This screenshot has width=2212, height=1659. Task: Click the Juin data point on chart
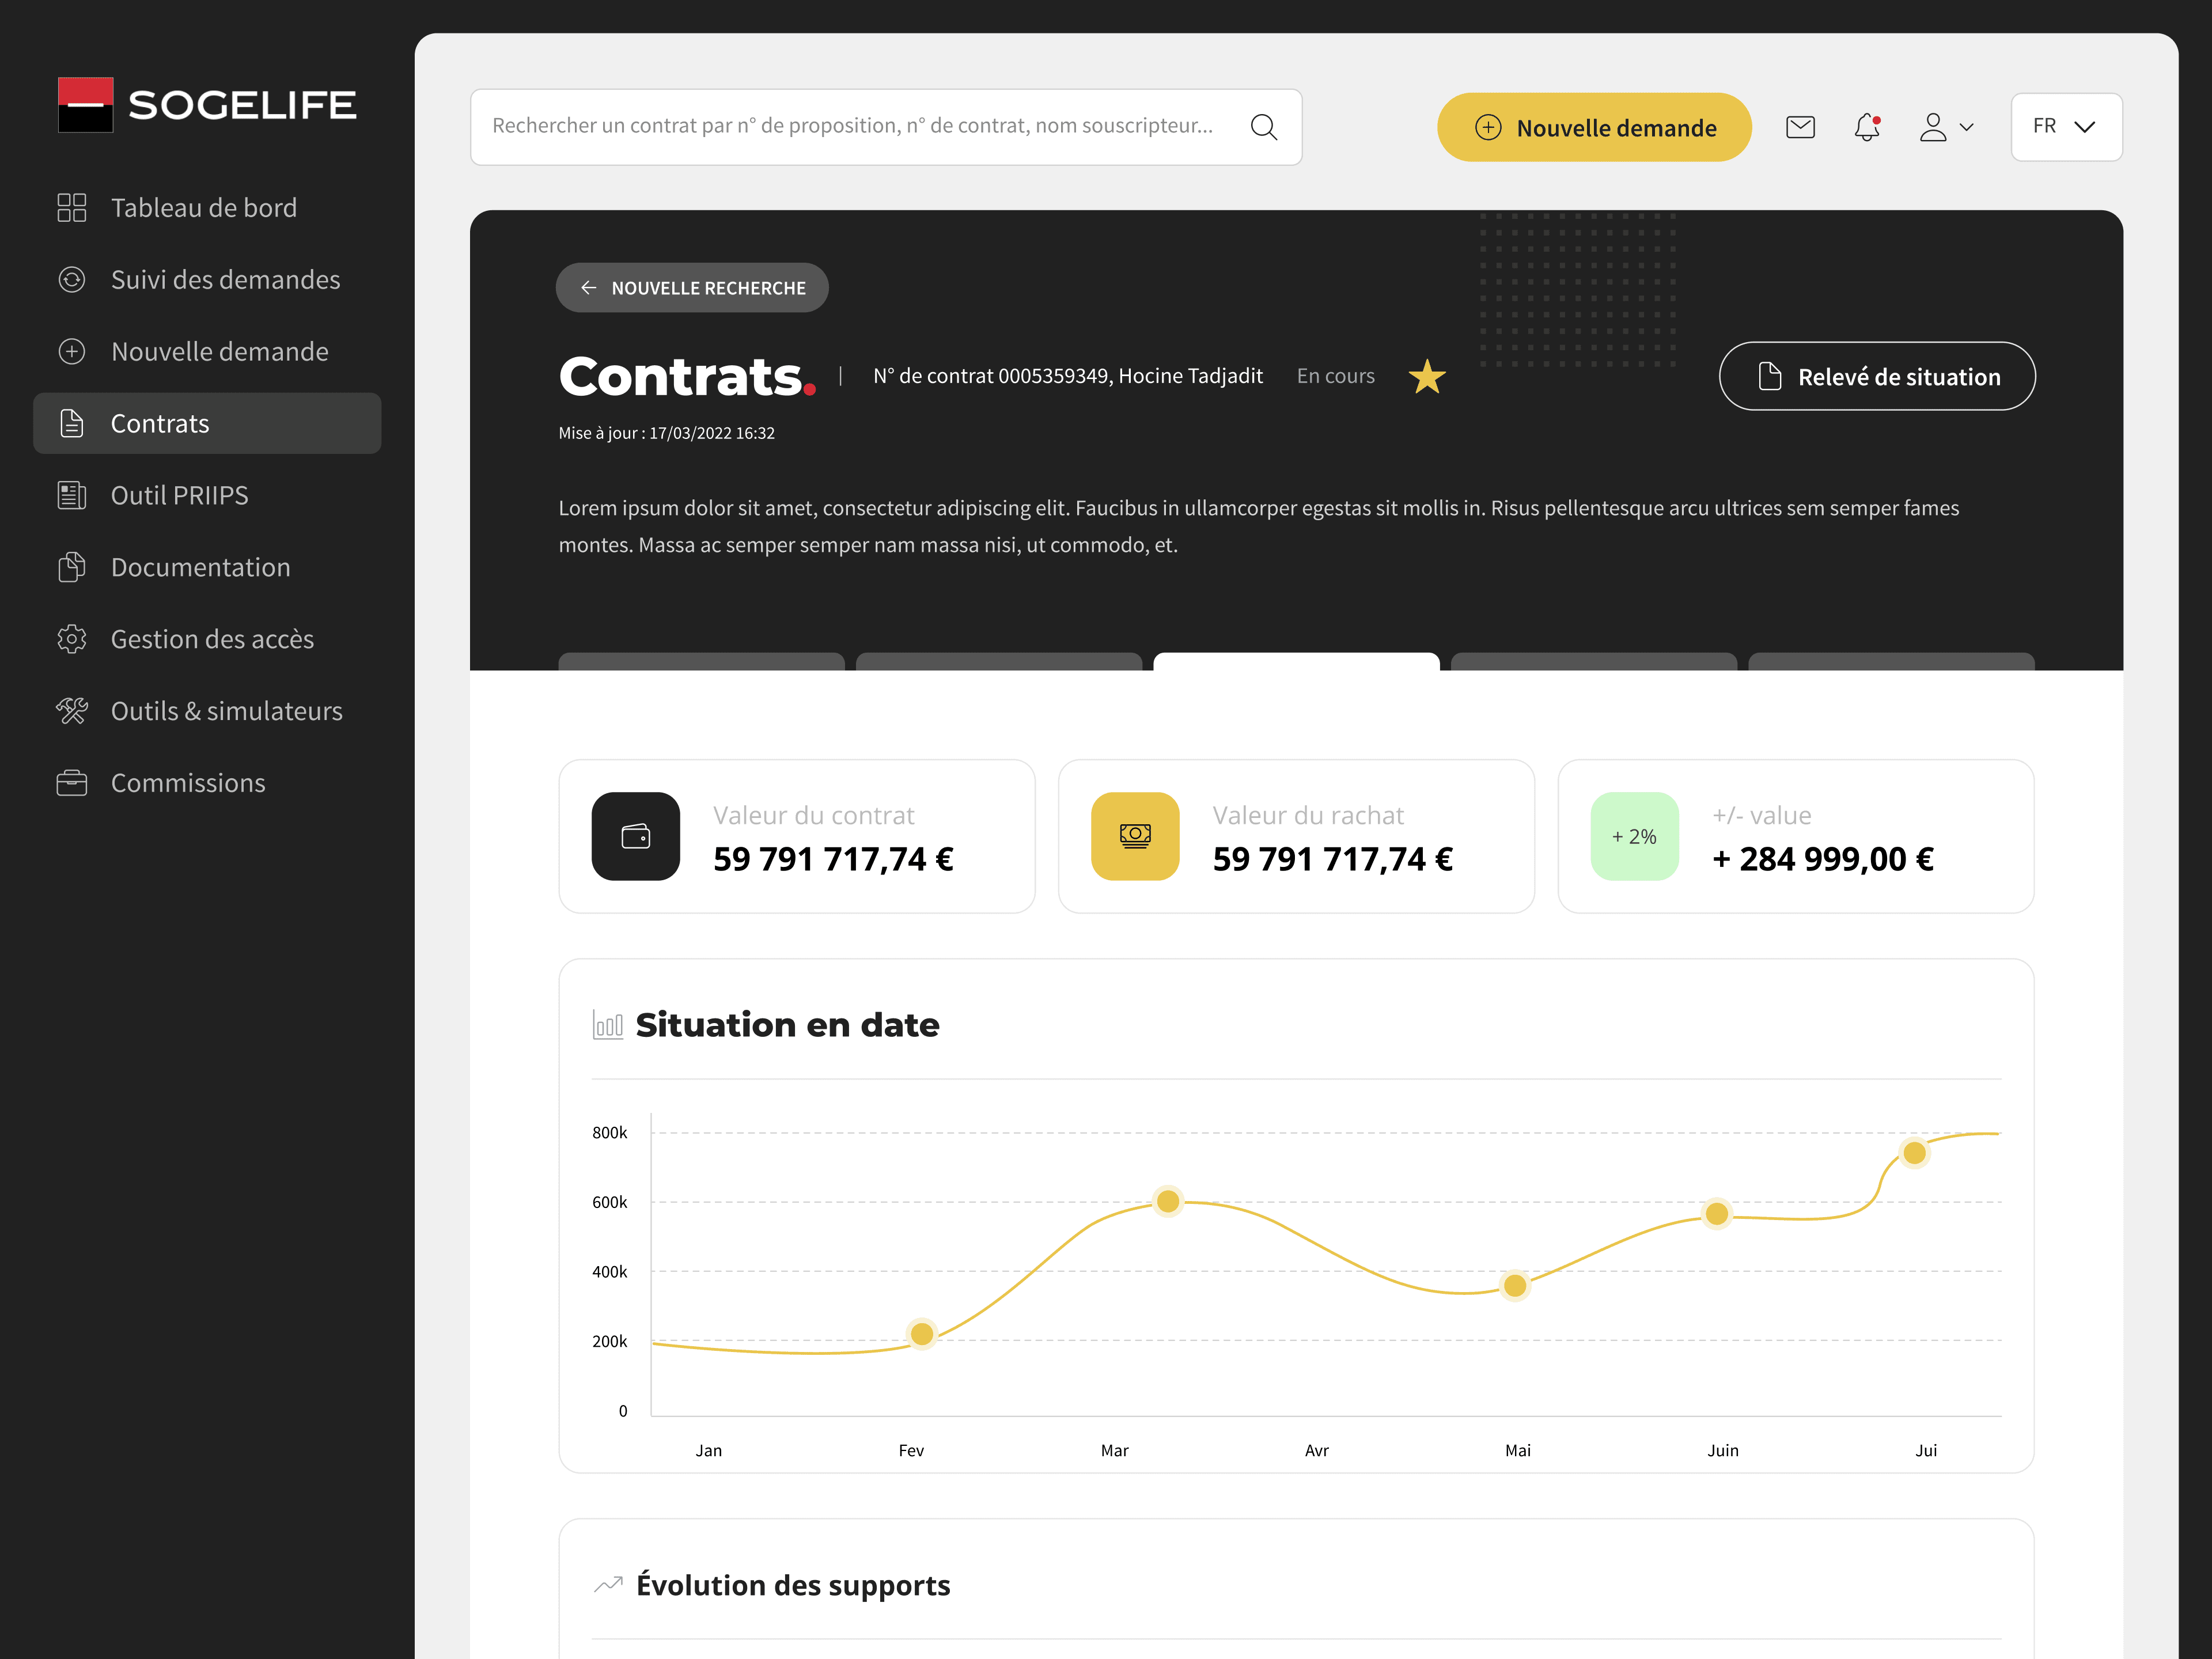(1717, 1214)
